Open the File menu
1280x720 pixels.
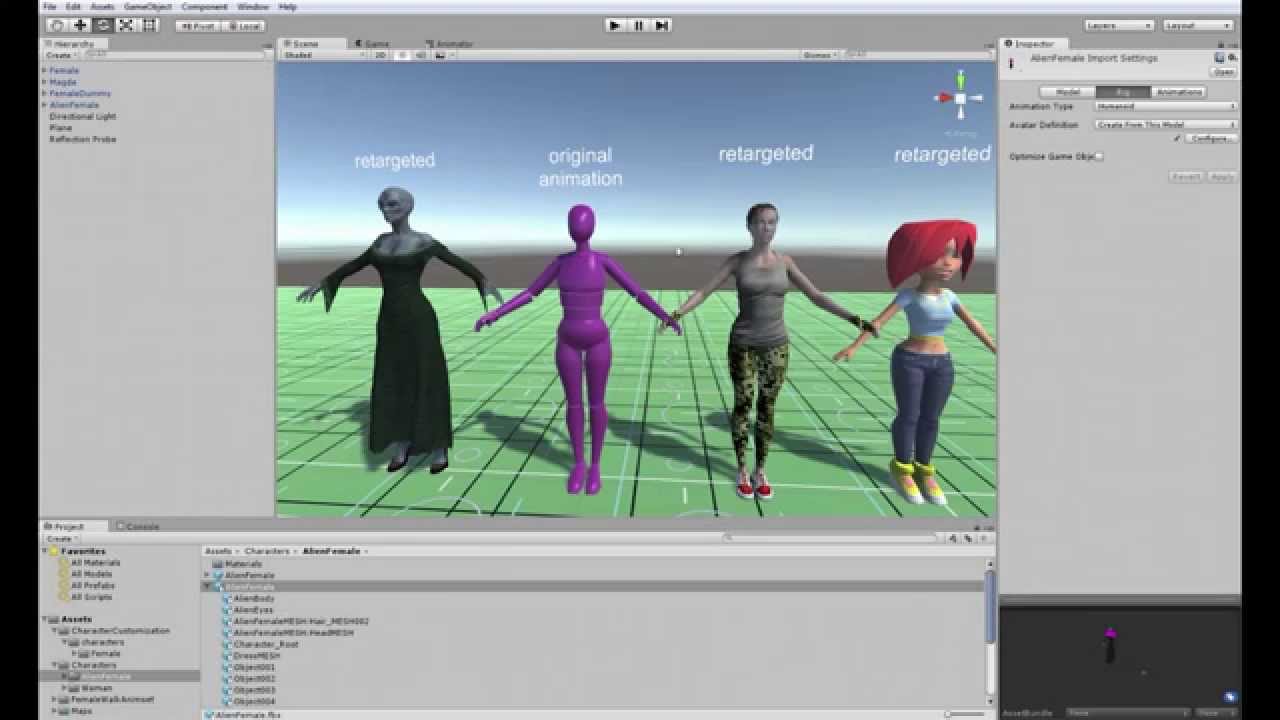(x=49, y=6)
